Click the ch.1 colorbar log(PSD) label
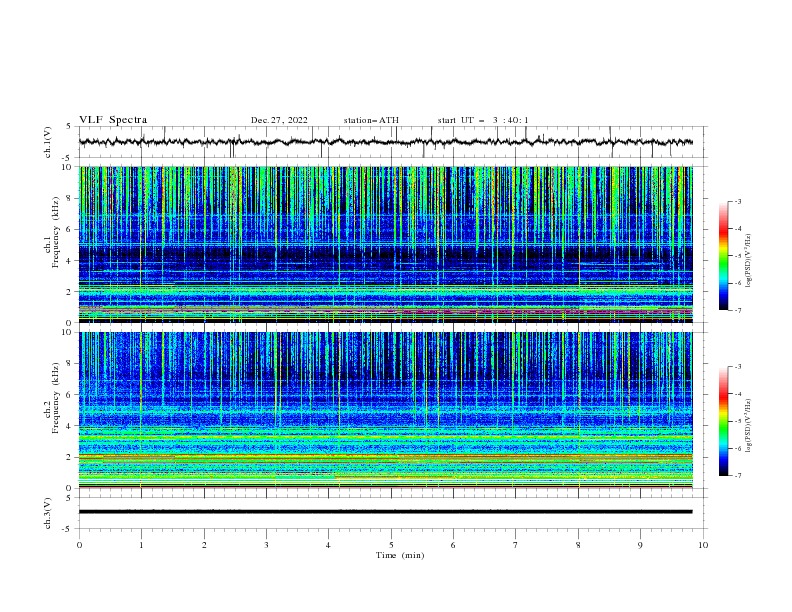Screen dimensions: 792x612 click(x=749, y=261)
